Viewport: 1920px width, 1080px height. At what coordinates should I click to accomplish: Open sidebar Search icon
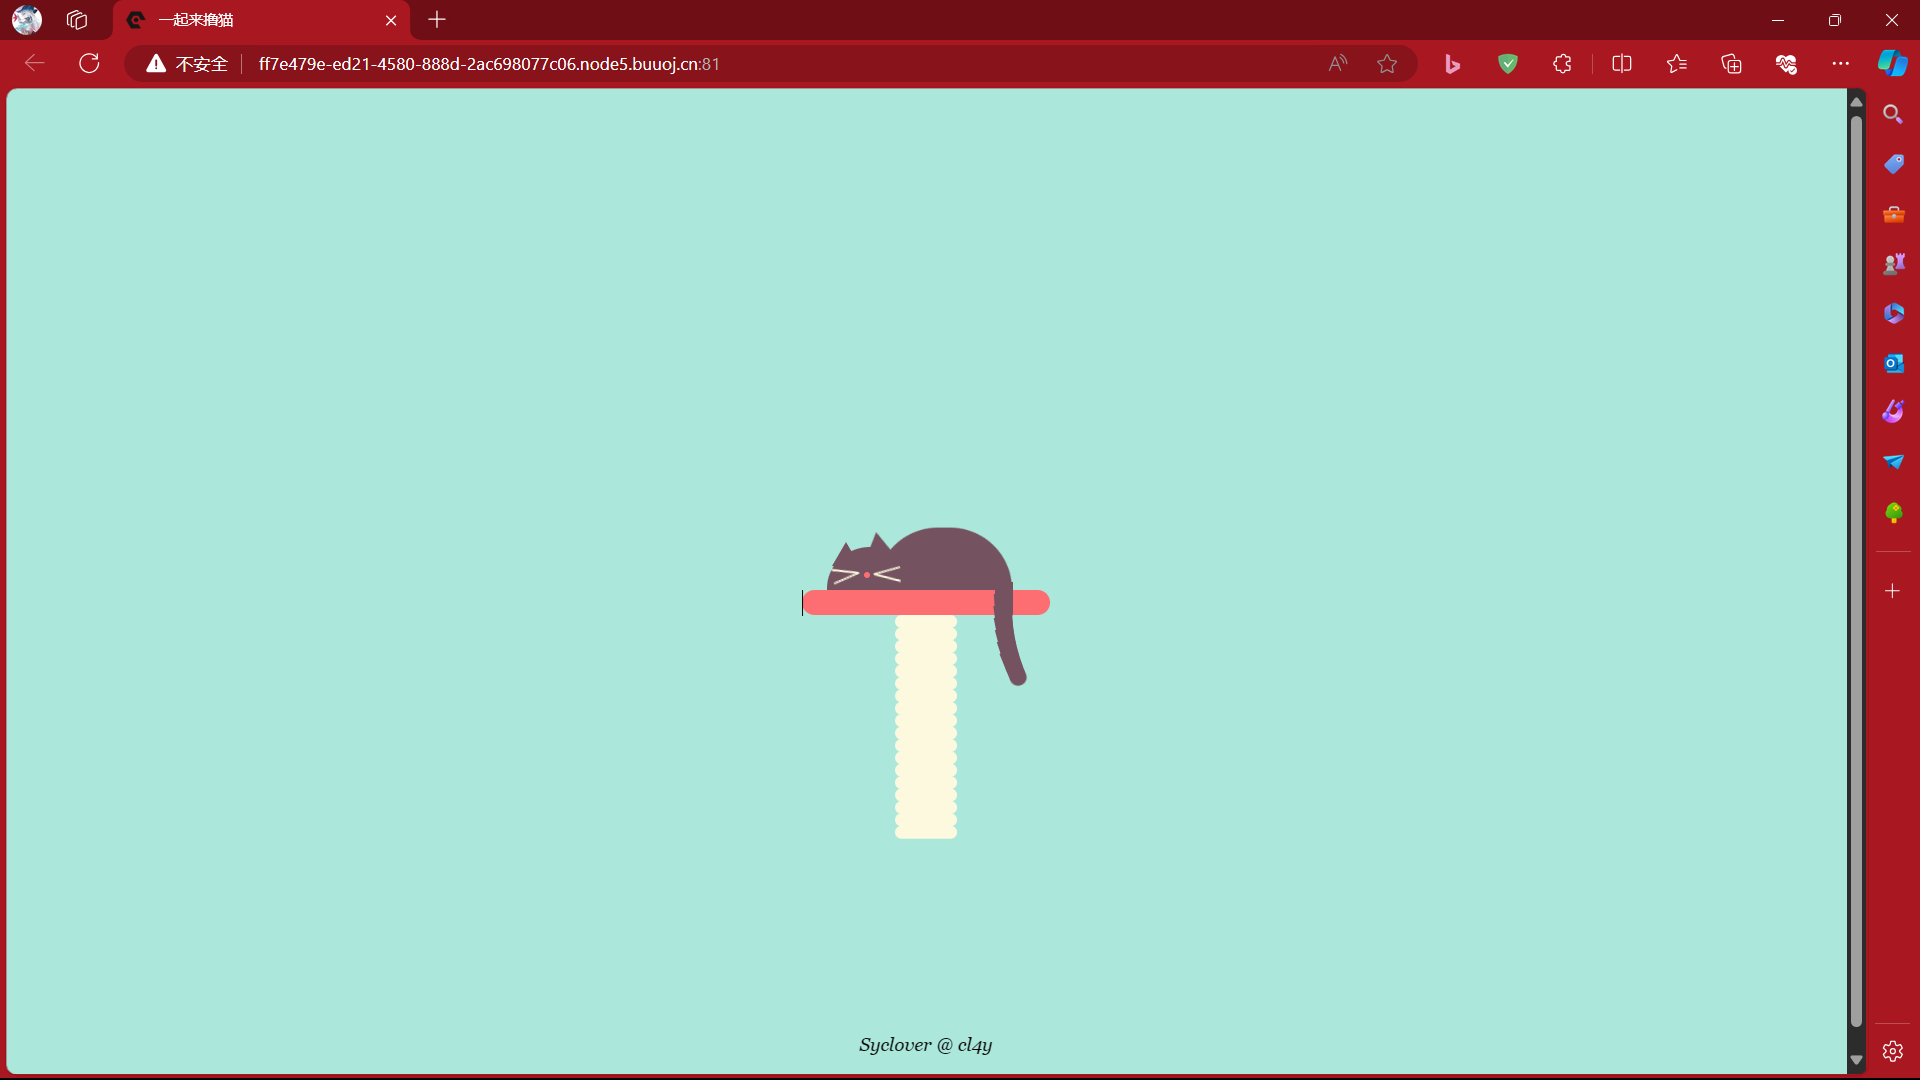click(x=1893, y=114)
